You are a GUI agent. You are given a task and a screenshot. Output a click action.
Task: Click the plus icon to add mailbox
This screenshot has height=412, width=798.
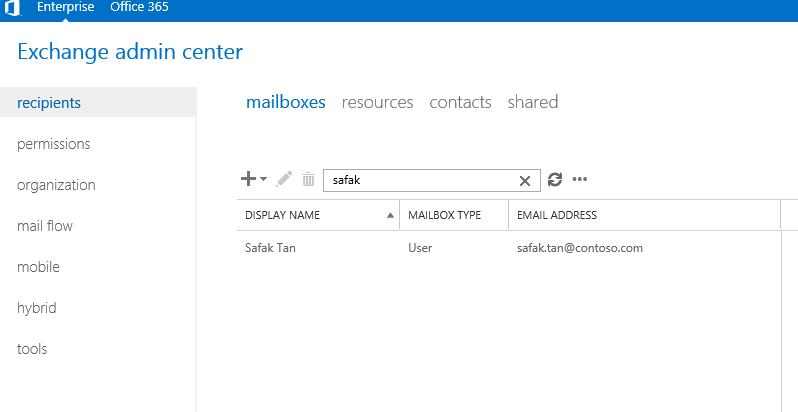(x=248, y=179)
